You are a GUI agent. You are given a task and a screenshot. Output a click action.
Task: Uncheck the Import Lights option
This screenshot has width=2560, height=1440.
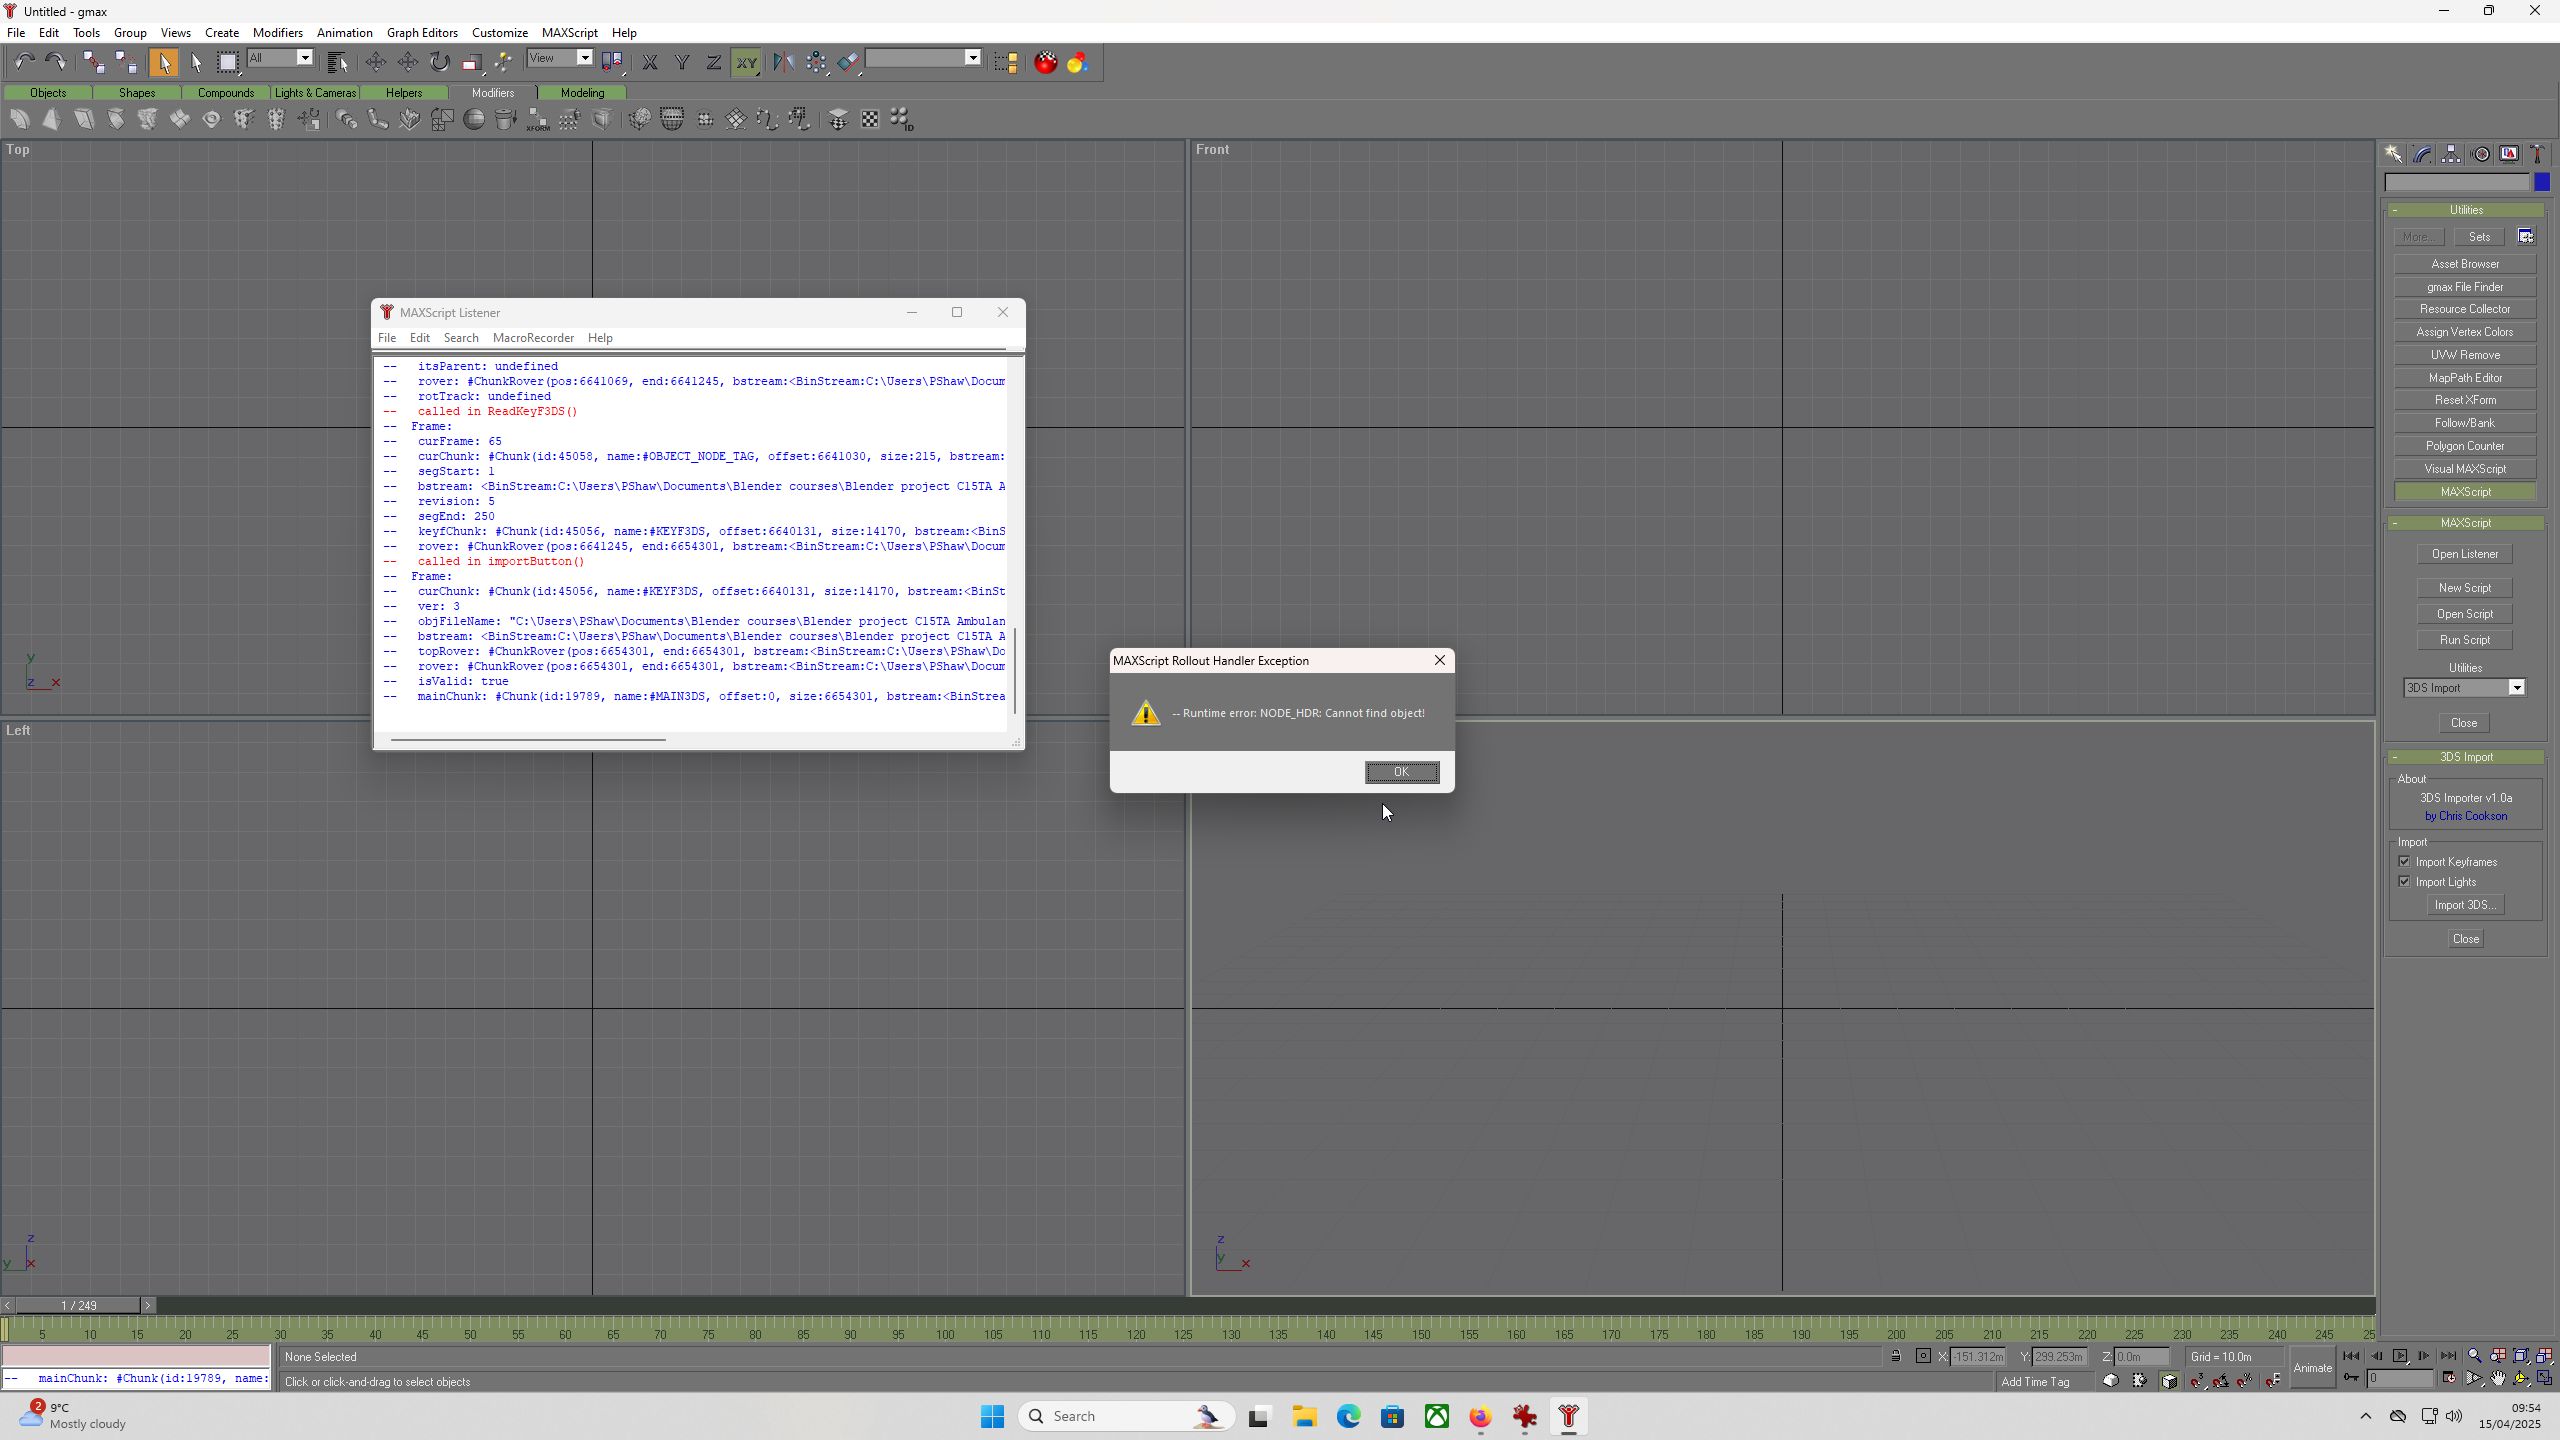tap(2406, 881)
